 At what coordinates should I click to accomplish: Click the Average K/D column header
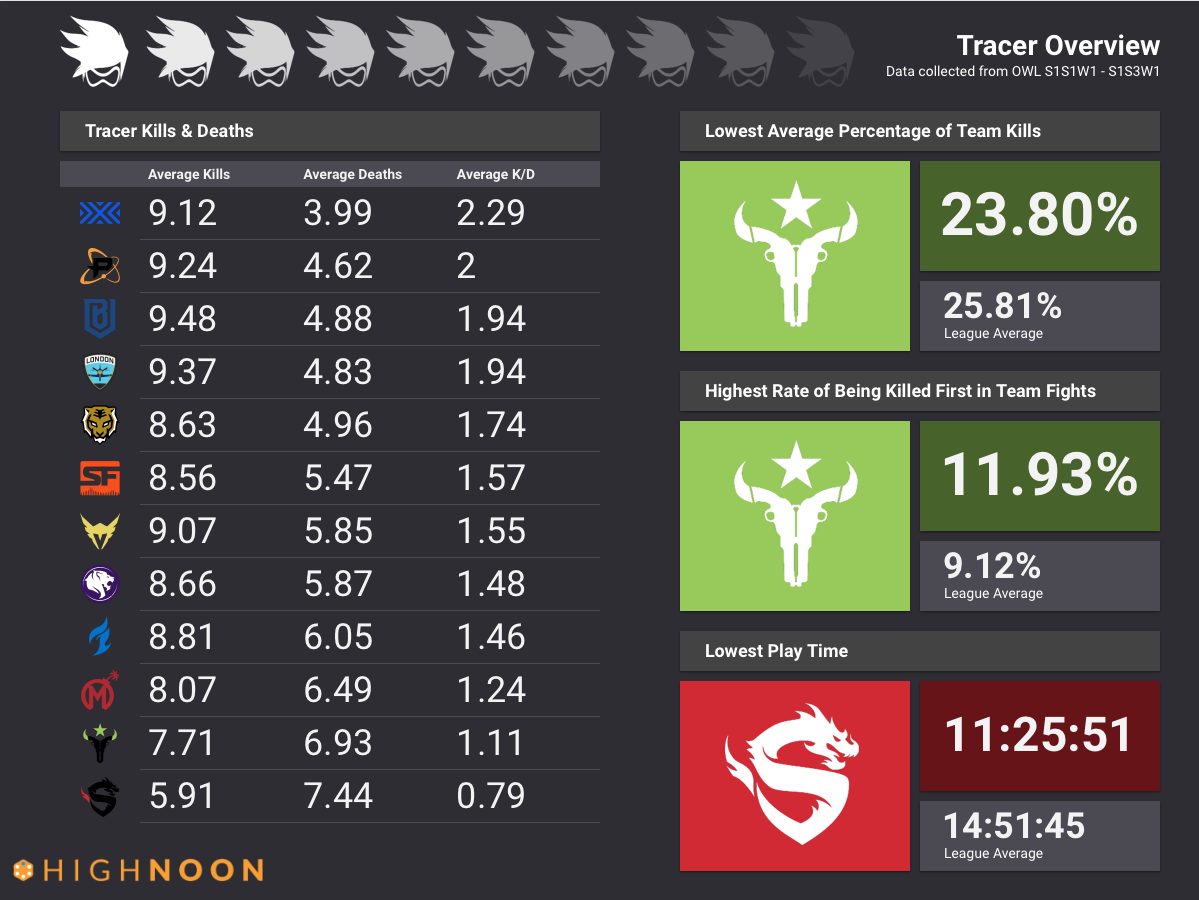[496, 174]
